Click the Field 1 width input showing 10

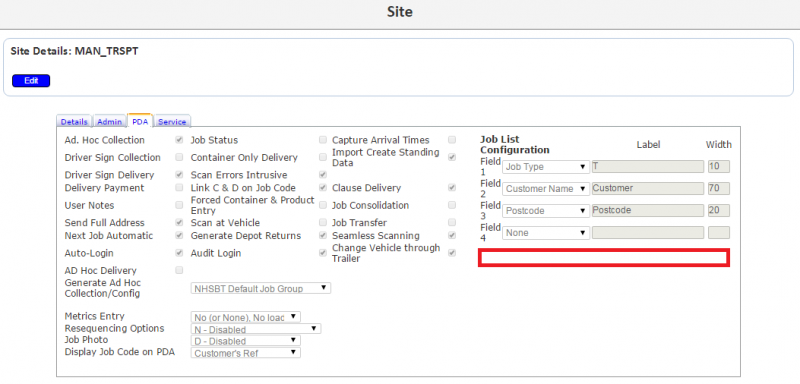pyautogui.click(x=718, y=167)
